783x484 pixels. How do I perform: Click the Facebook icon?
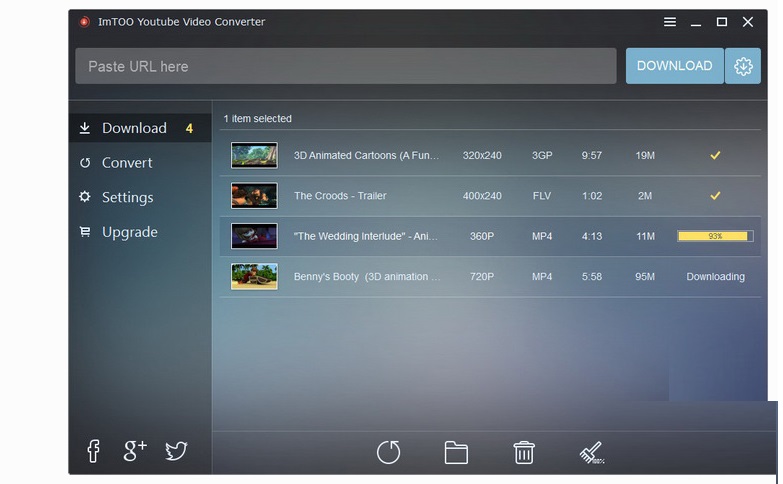point(93,451)
